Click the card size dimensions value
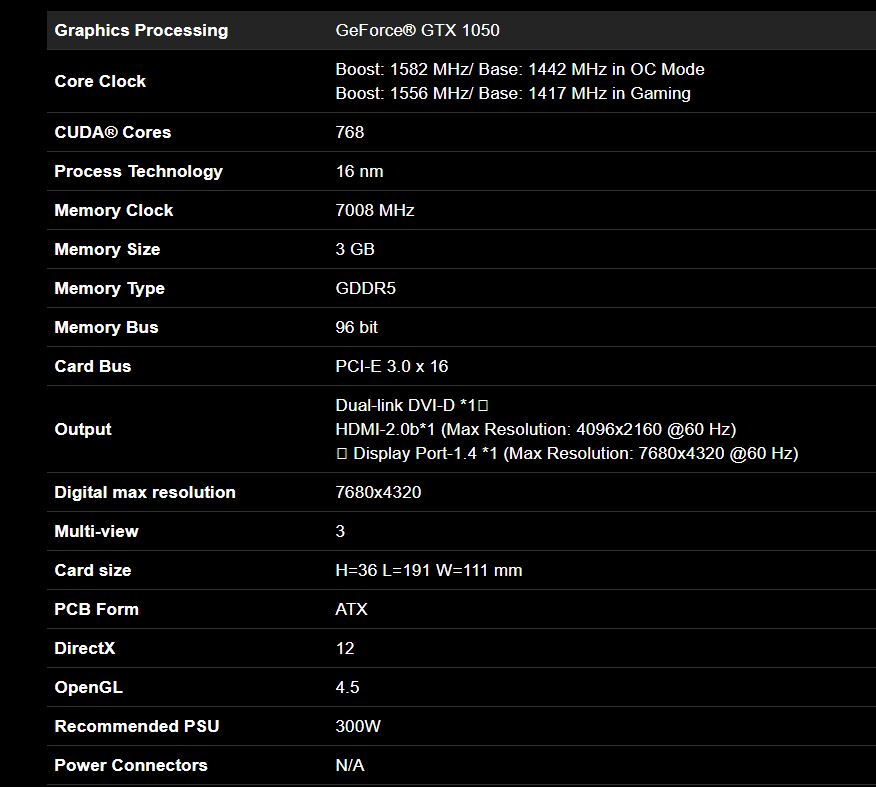The width and height of the screenshot is (876, 787). click(x=429, y=570)
